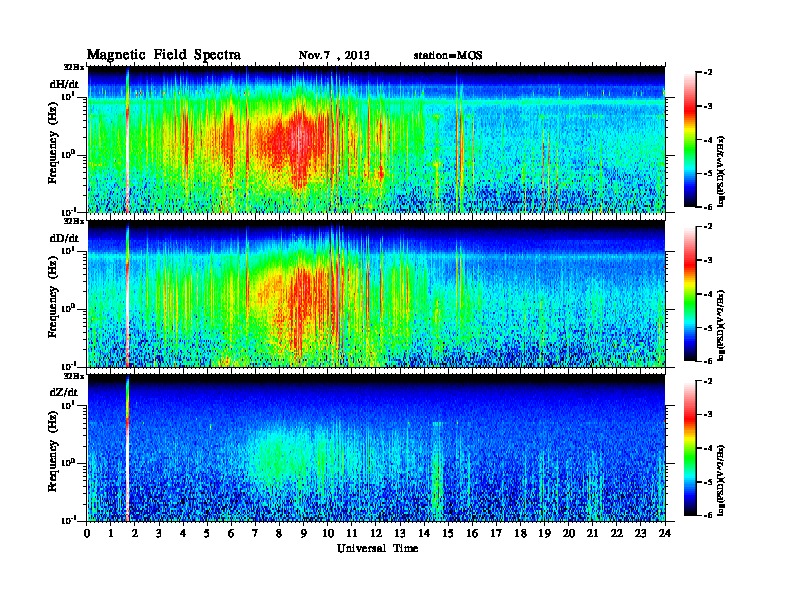Pick the dZ/dt panel color scale bar
The image size is (792, 612).
coord(689,448)
